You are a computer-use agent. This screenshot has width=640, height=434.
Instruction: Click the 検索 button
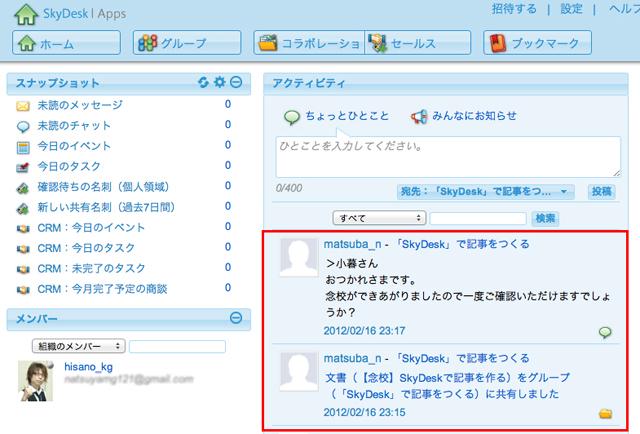(545, 218)
